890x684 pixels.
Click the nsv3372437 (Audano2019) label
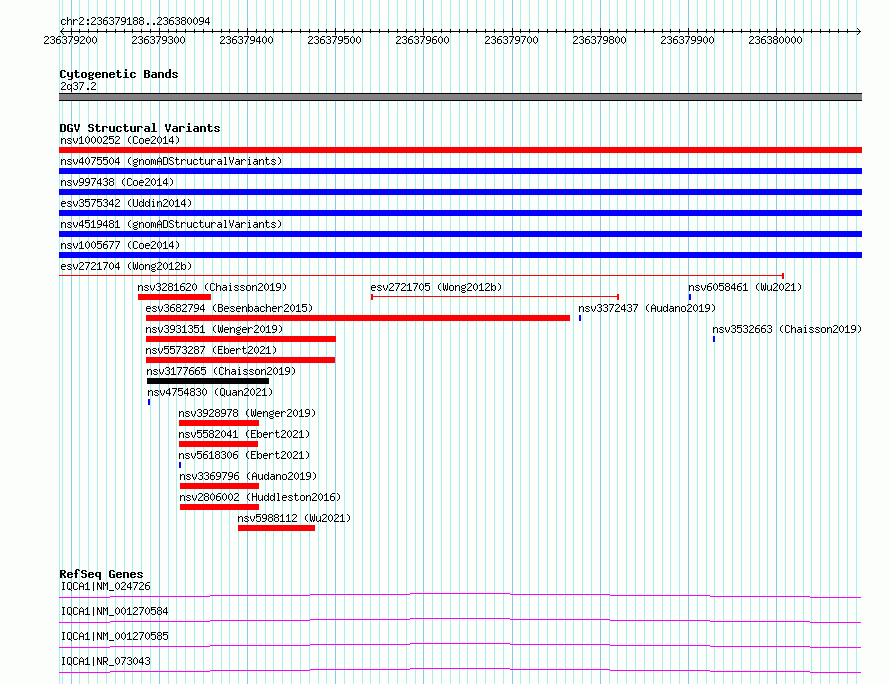tap(647, 308)
